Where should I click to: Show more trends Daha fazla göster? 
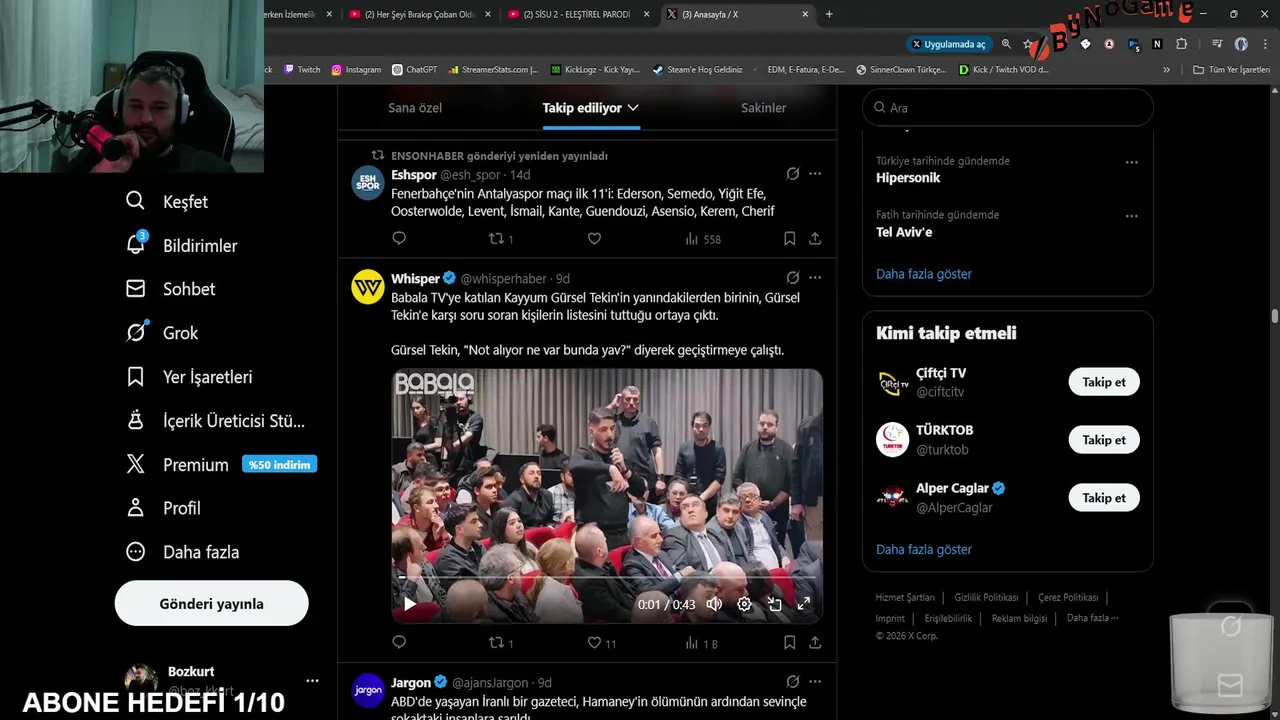924,274
